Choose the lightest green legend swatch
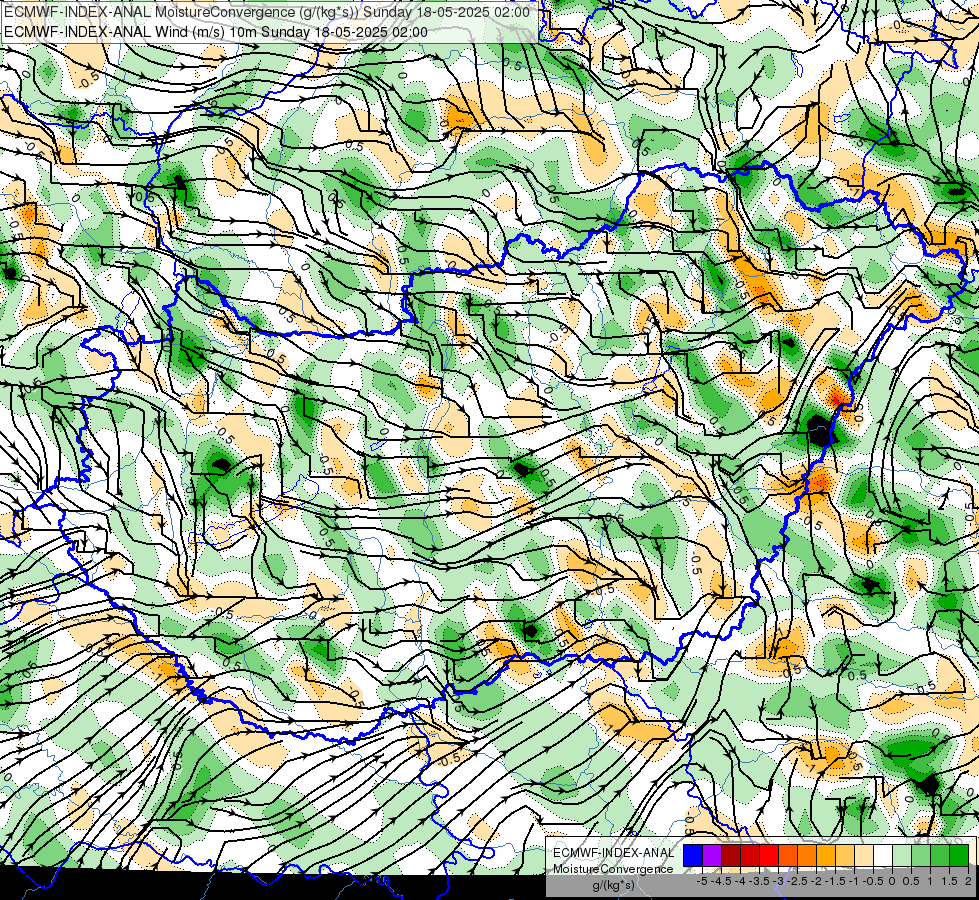 coord(902,856)
